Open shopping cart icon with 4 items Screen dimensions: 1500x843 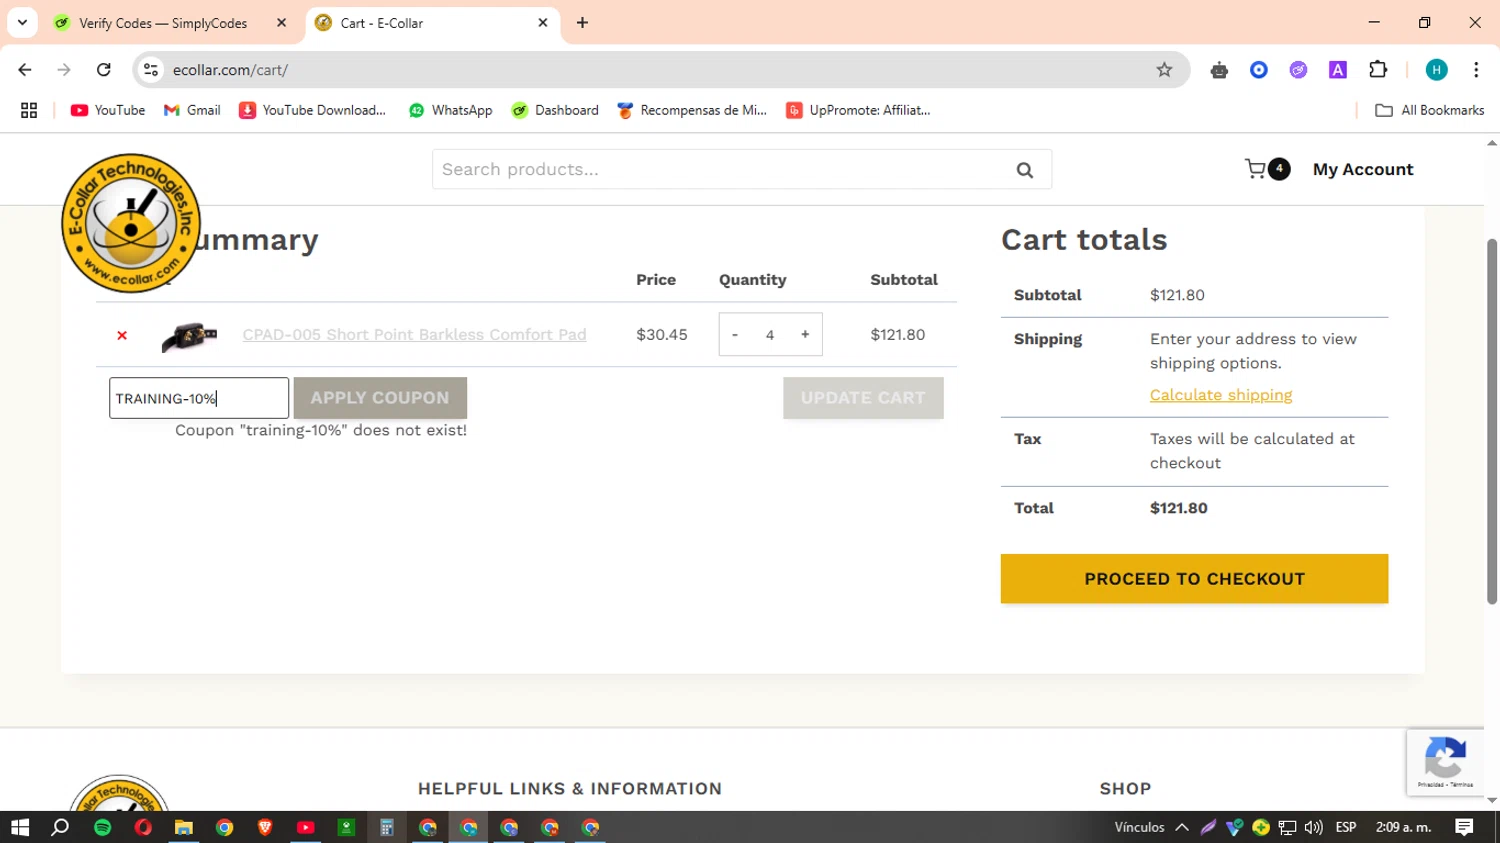point(1266,169)
